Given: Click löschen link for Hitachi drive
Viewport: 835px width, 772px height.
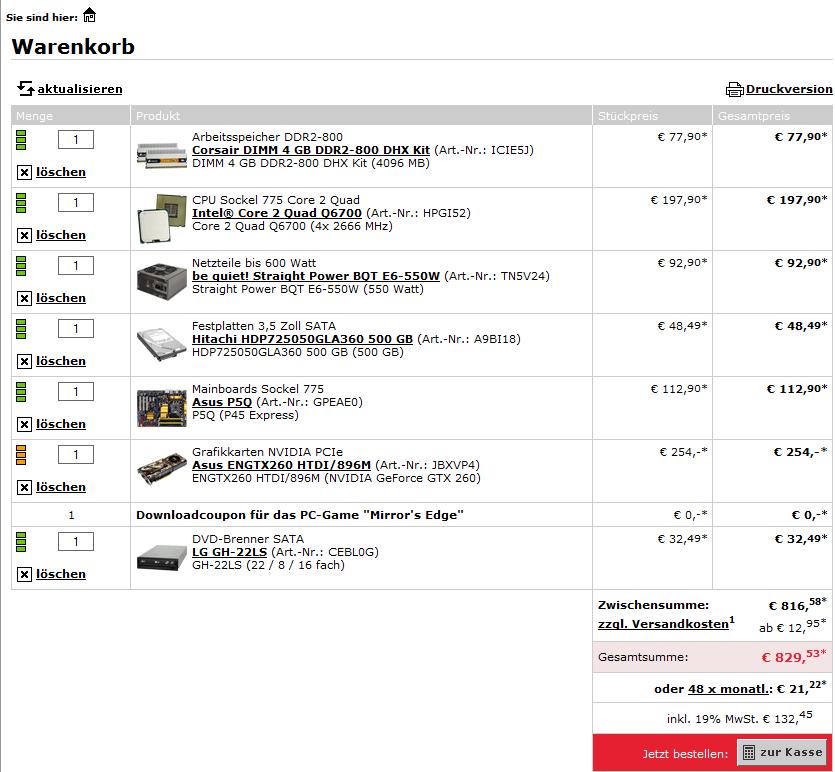Looking at the screenshot, I should click(61, 361).
